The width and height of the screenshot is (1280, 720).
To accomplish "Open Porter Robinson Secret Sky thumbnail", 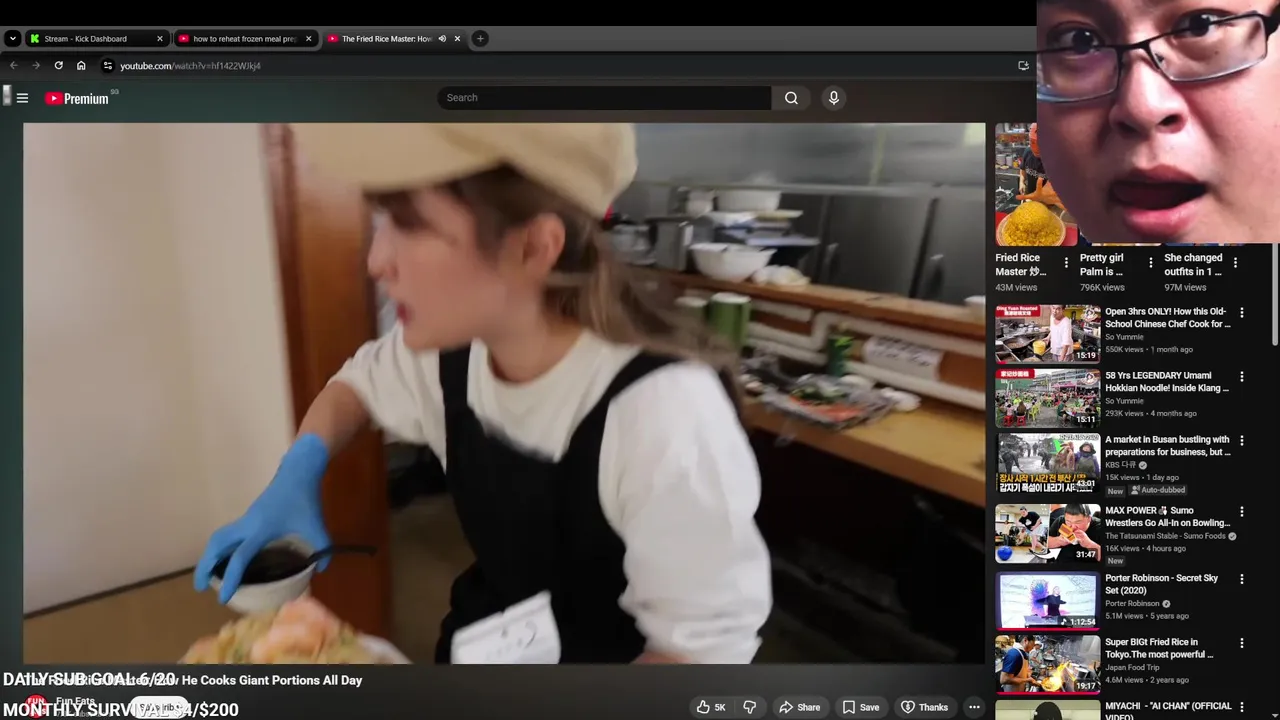I will 1047,600.
